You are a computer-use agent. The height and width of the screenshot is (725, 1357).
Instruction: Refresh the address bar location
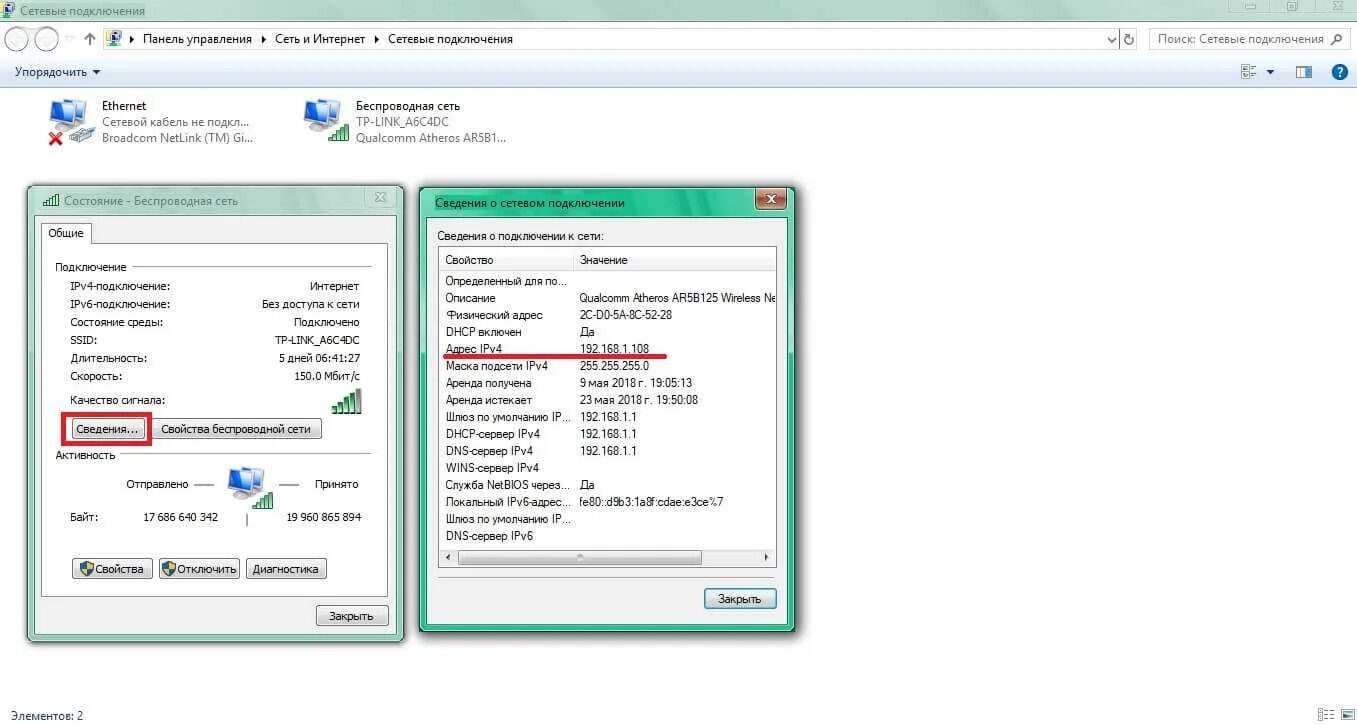1129,39
